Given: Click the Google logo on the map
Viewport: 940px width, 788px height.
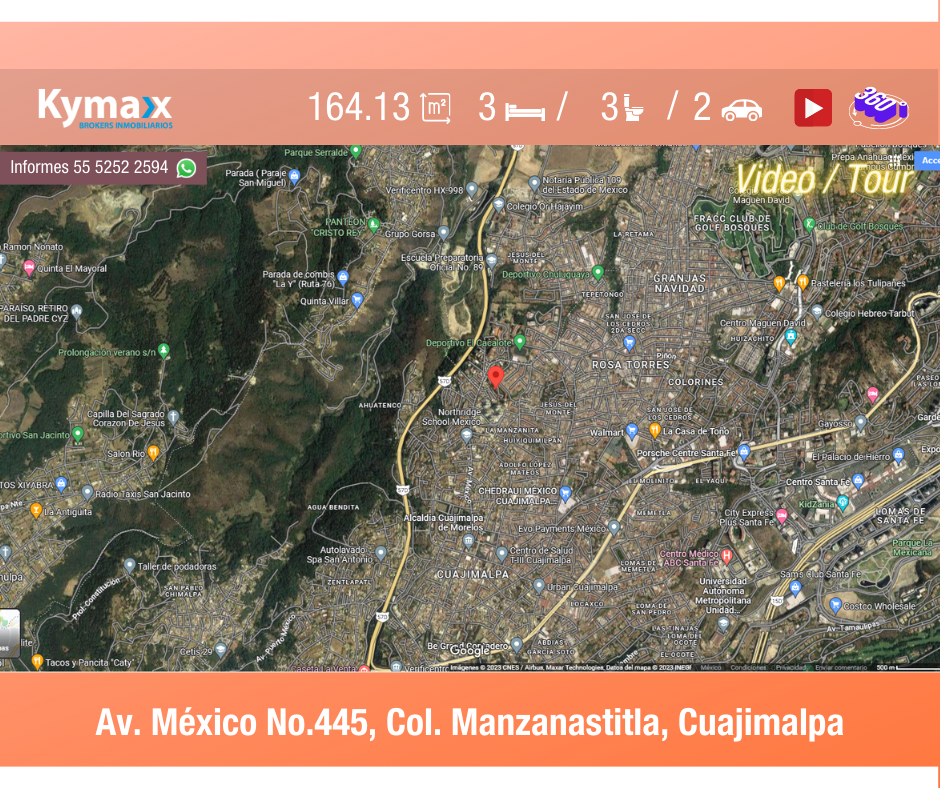Looking at the screenshot, I should tap(469, 651).
